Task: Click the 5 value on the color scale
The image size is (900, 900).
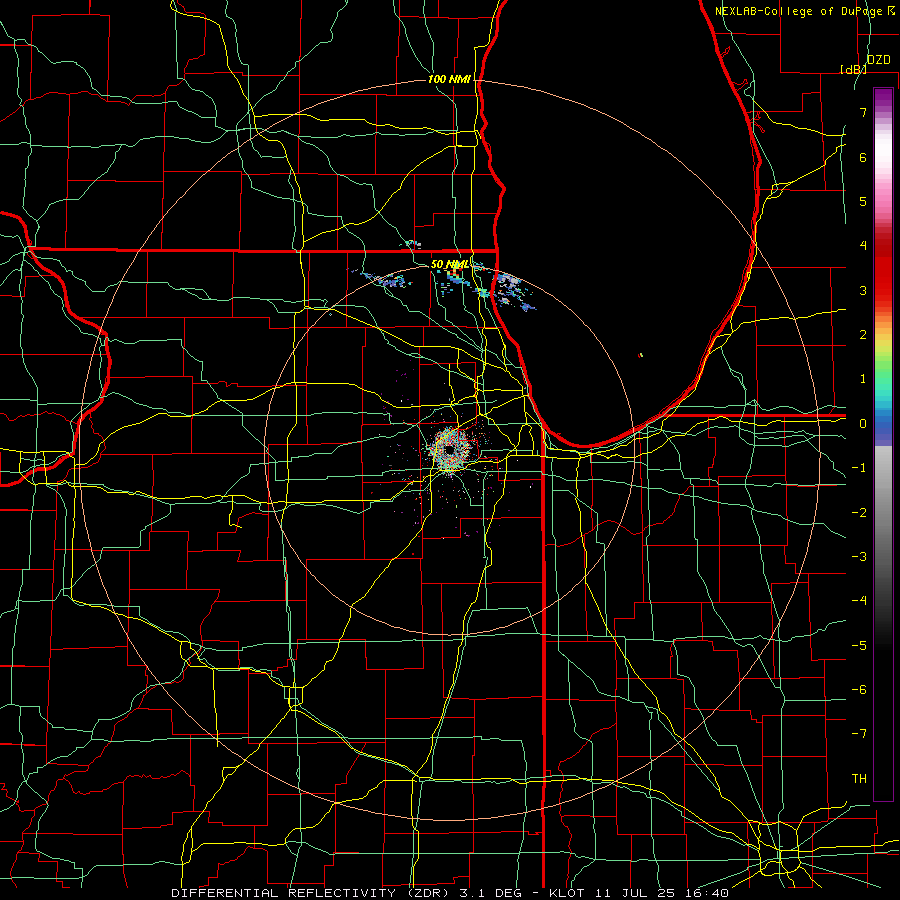Action: 863,201
